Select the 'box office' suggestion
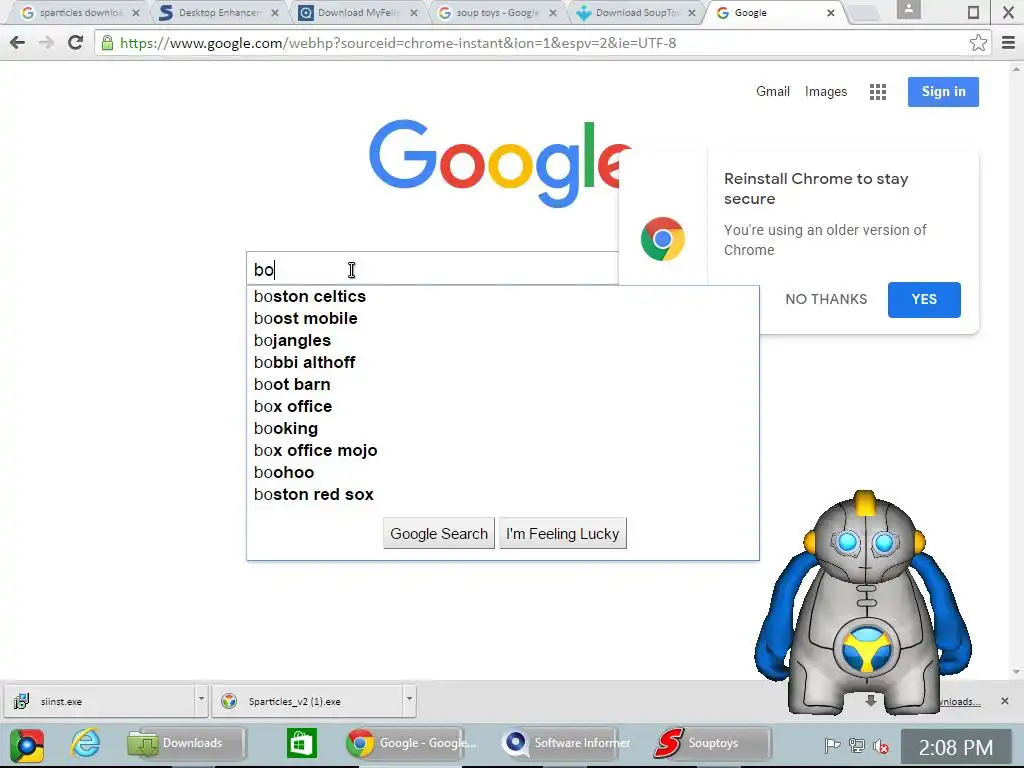1024x768 pixels. coord(503,407)
